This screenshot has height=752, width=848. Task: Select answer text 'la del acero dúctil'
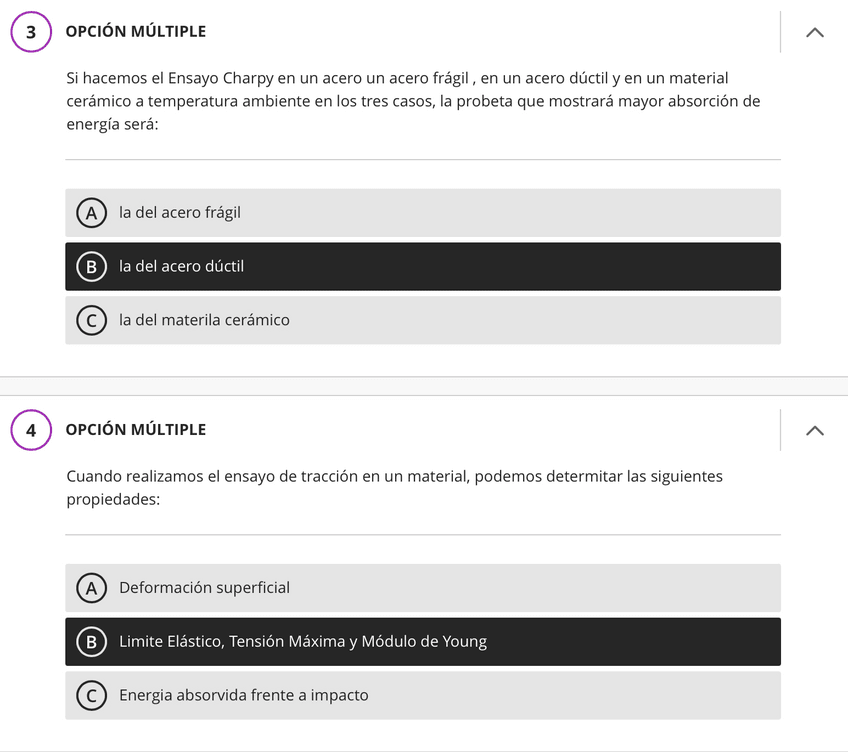(x=181, y=267)
